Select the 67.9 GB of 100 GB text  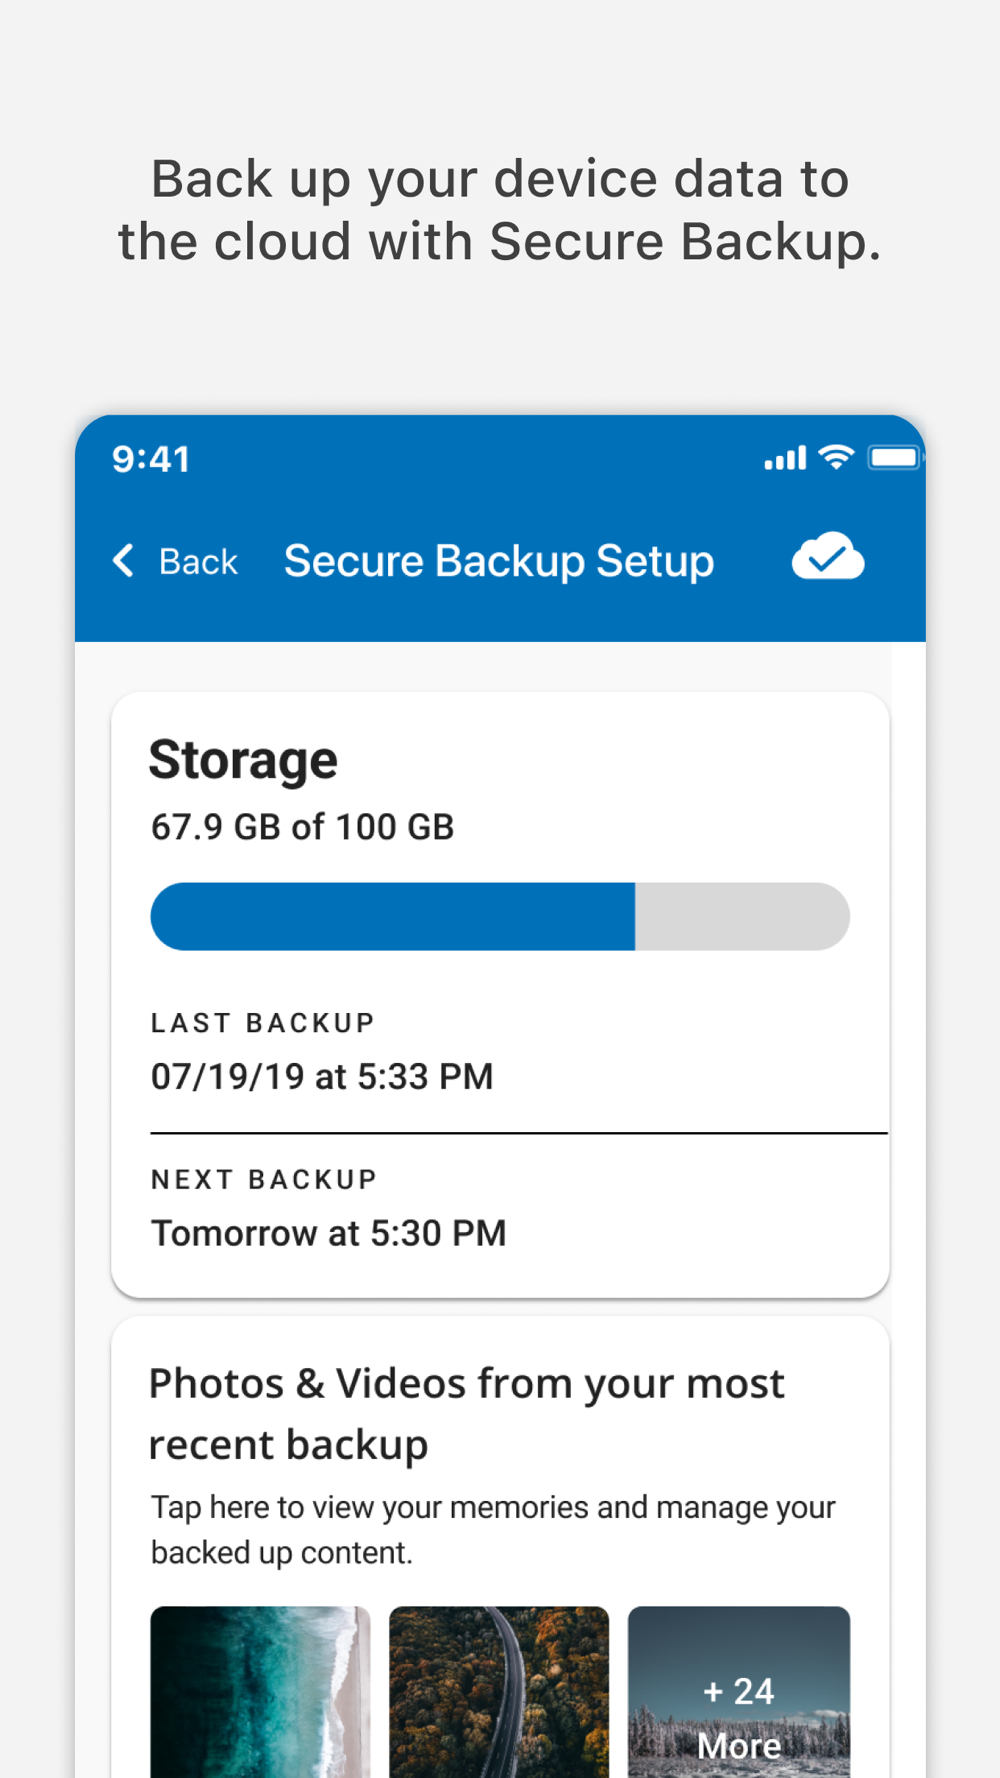[302, 827]
